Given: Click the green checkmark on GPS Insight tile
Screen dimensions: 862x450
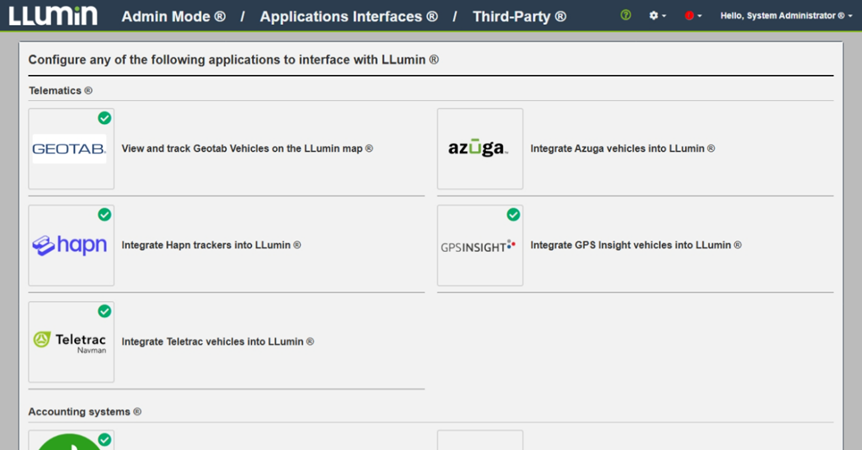Looking at the screenshot, I should [513, 215].
